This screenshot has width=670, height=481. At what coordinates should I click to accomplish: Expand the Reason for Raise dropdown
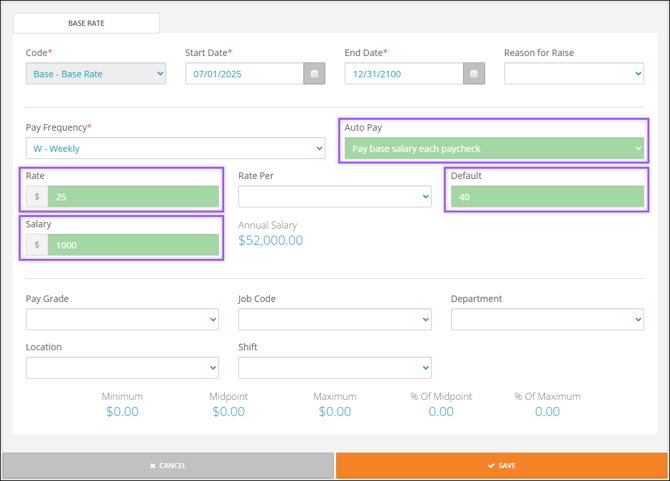574,73
